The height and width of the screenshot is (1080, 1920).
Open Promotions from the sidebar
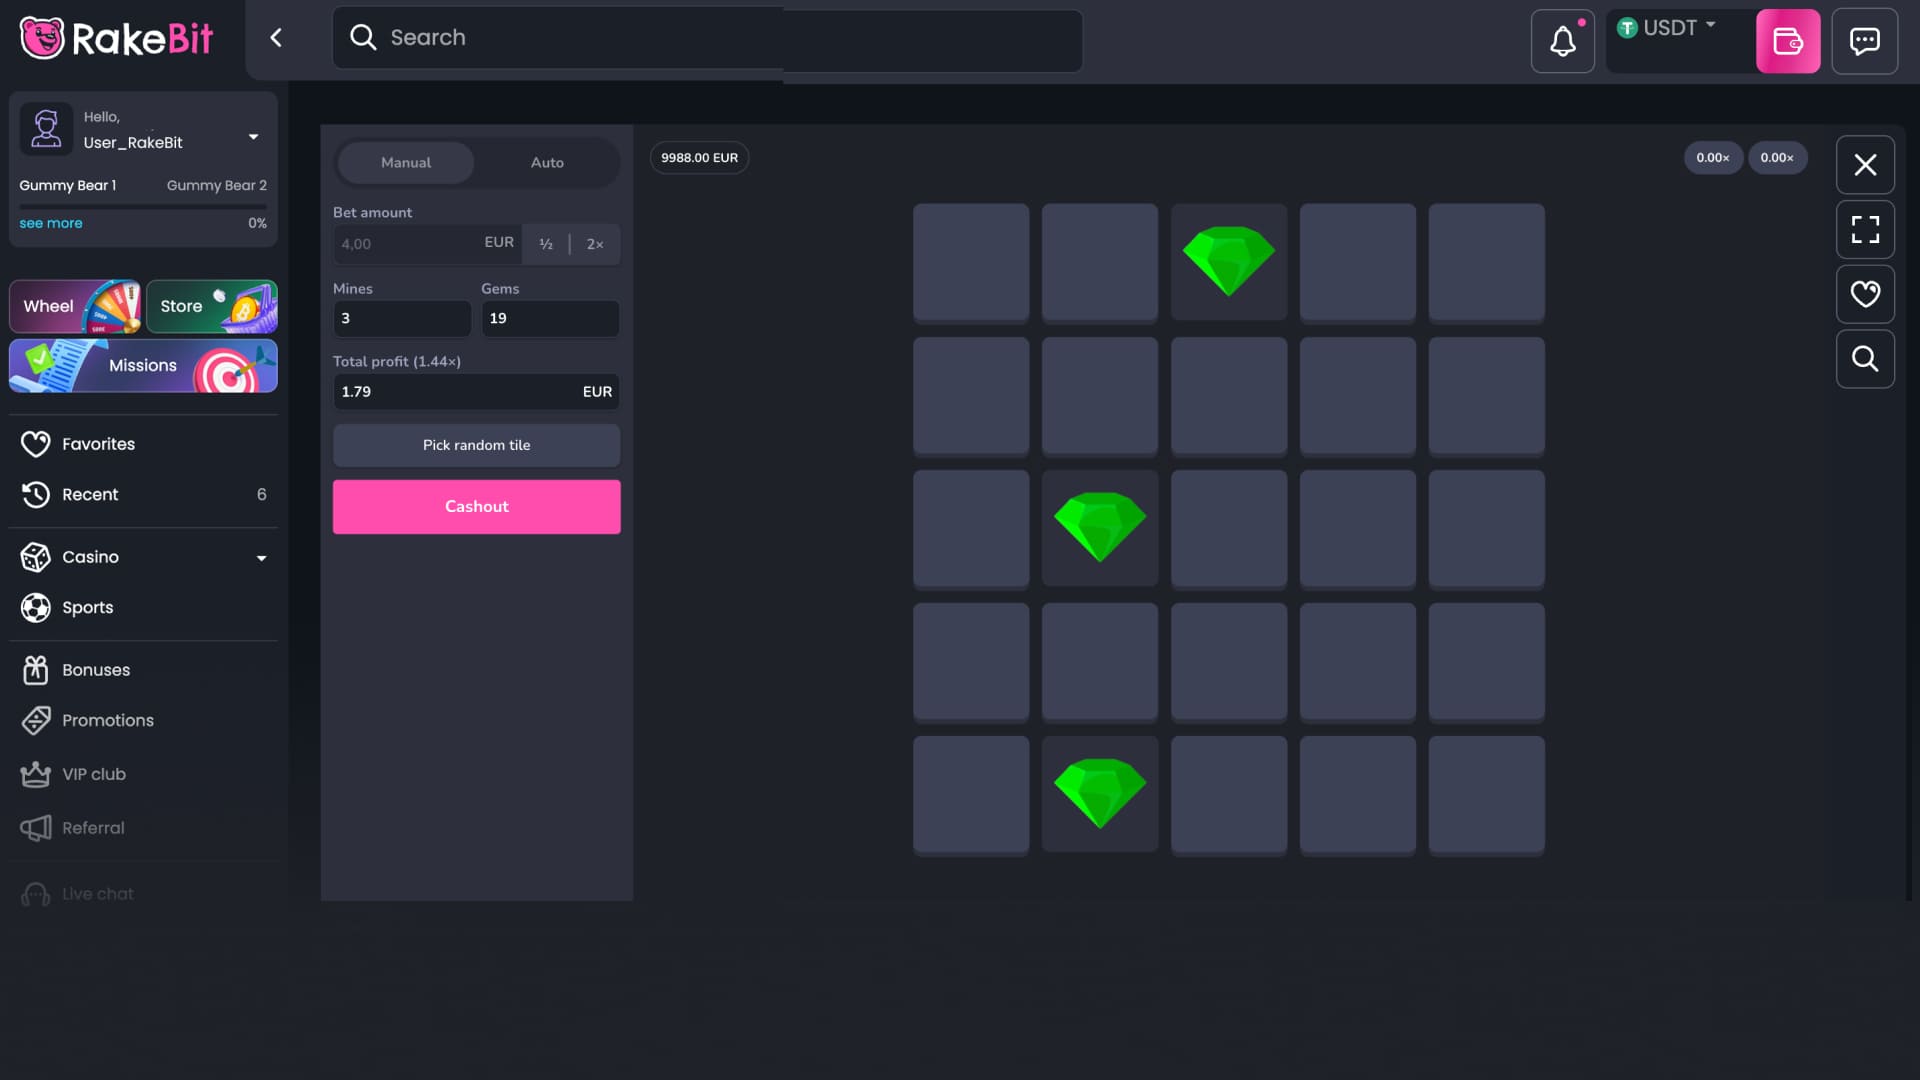pos(107,720)
